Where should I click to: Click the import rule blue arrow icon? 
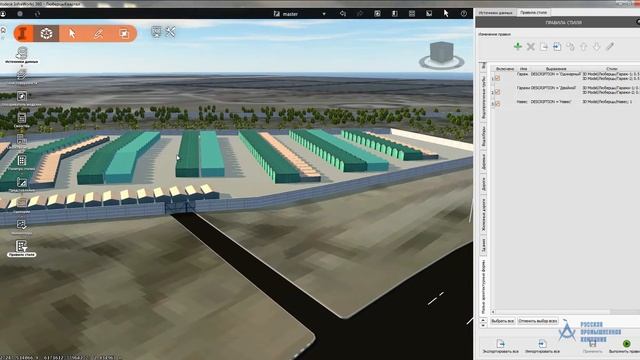coord(557,47)
